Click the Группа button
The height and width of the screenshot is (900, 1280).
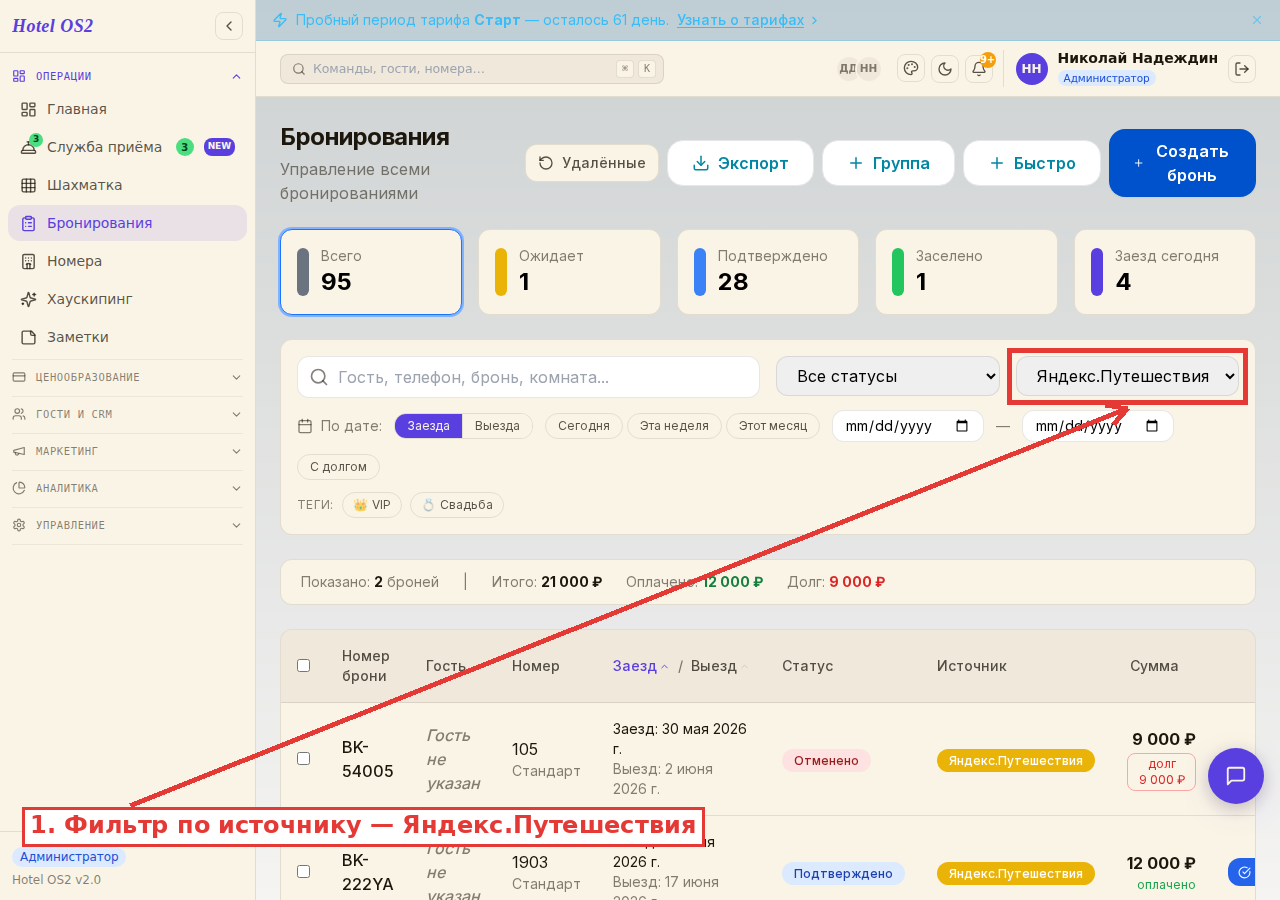[888, 163]
